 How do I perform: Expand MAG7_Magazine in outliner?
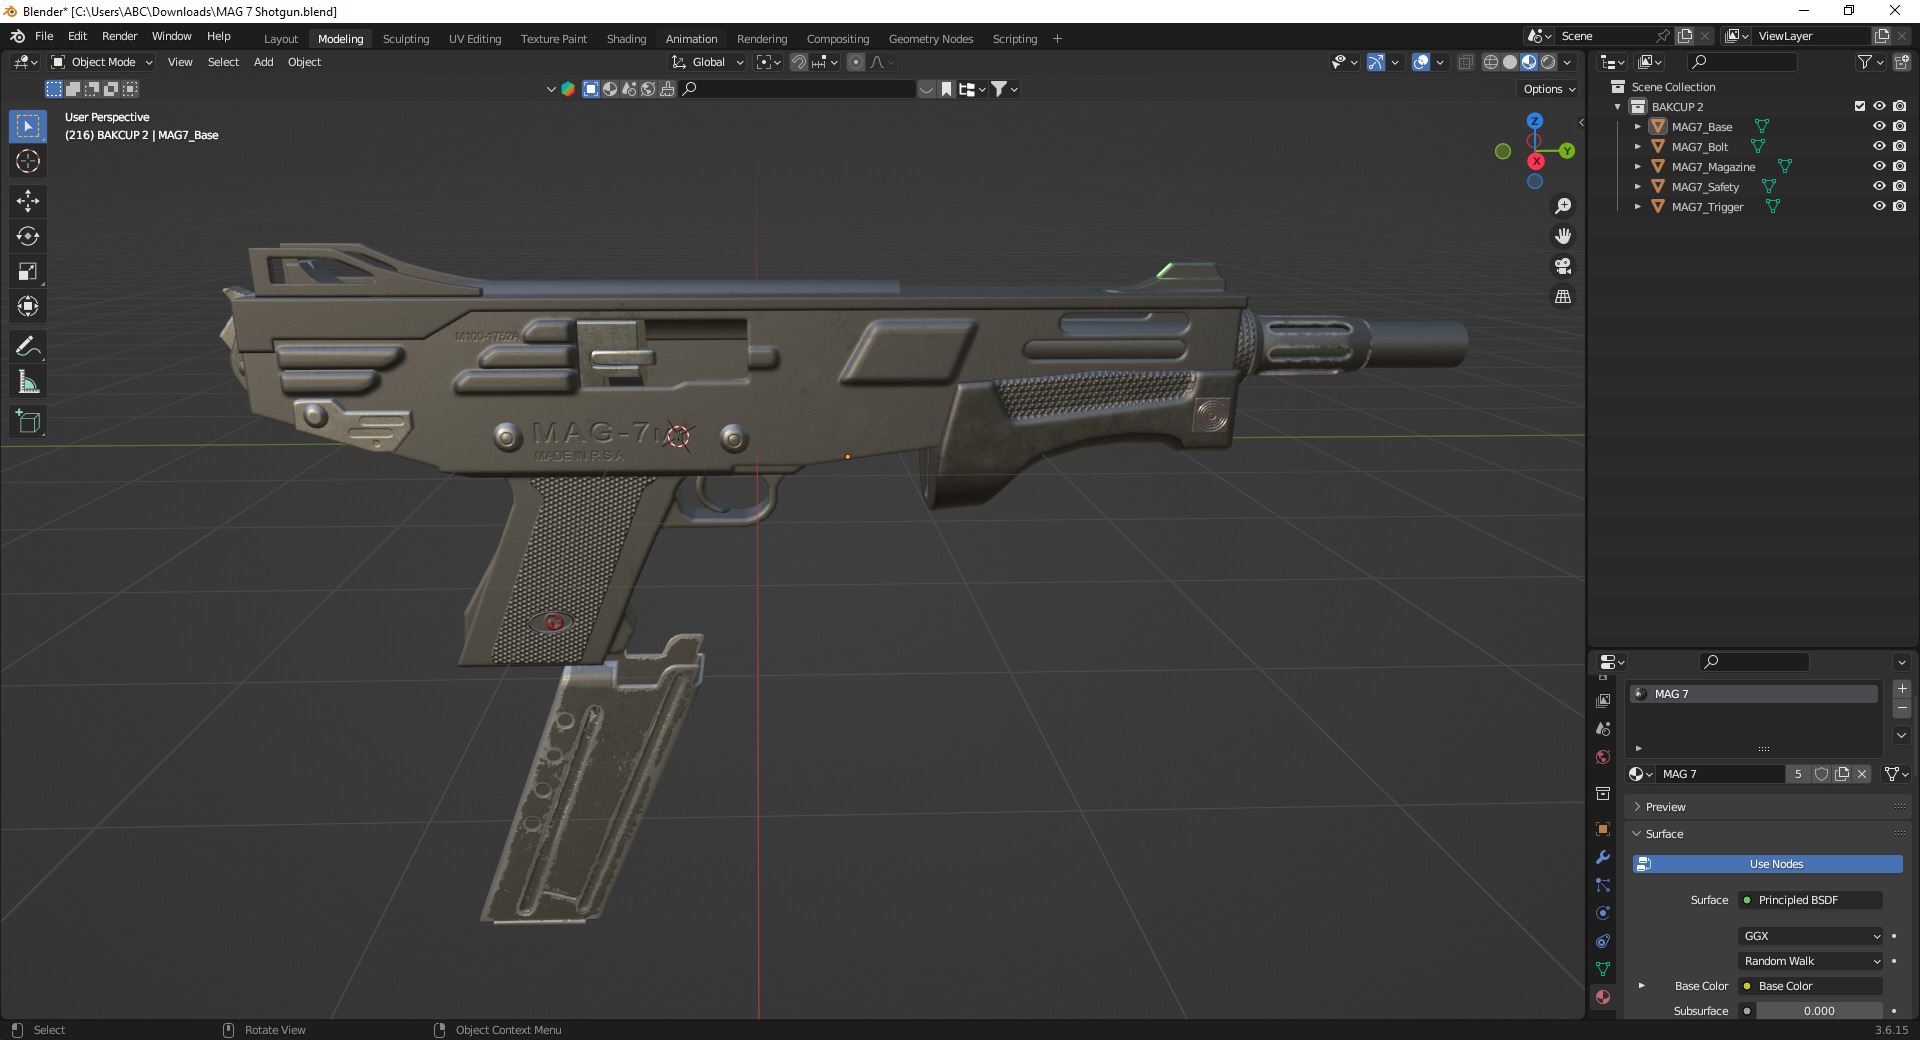(1638, 167)
